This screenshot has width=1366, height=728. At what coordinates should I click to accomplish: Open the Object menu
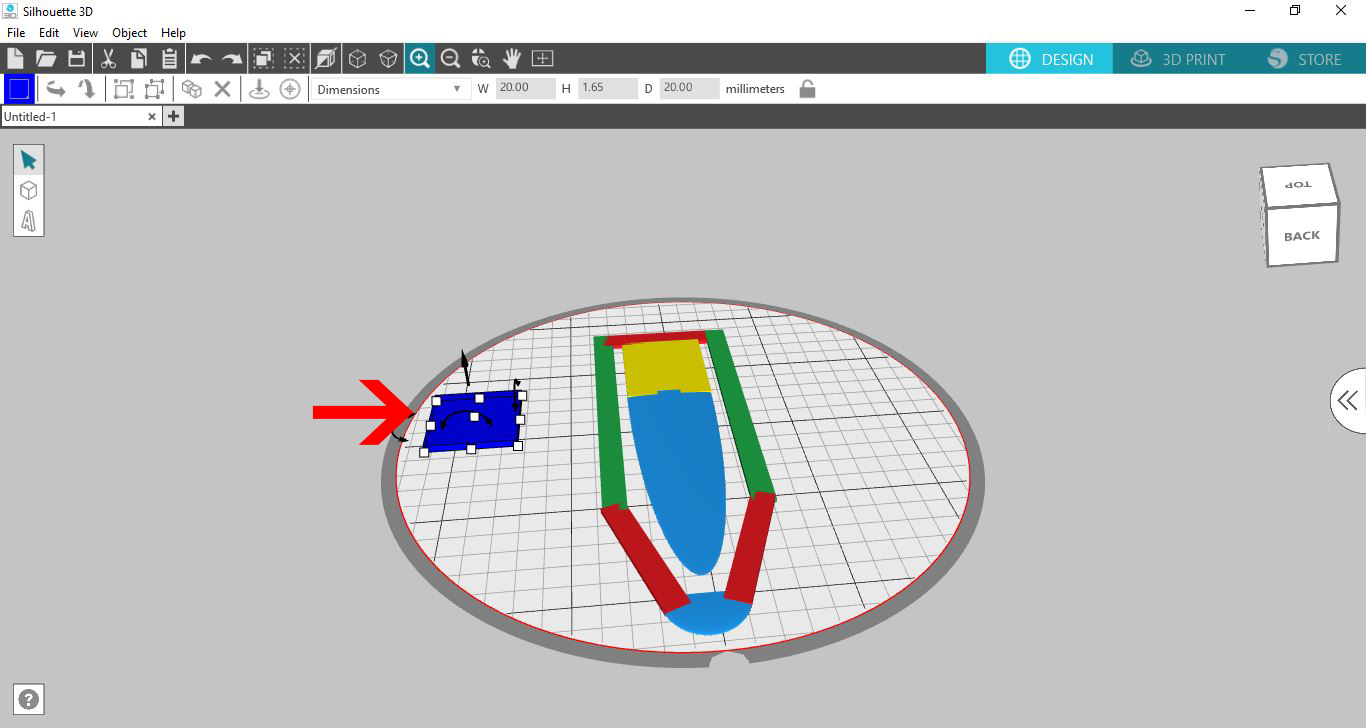(130, 33)
